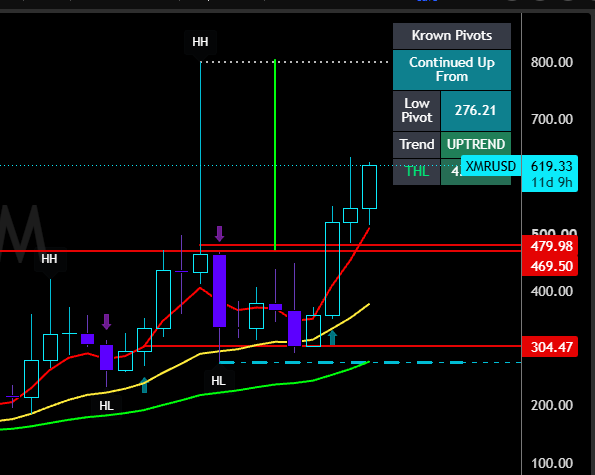The image size is (595, 475).
Task: Click the green UPTREND status cell
Action: tap(475, 145)
